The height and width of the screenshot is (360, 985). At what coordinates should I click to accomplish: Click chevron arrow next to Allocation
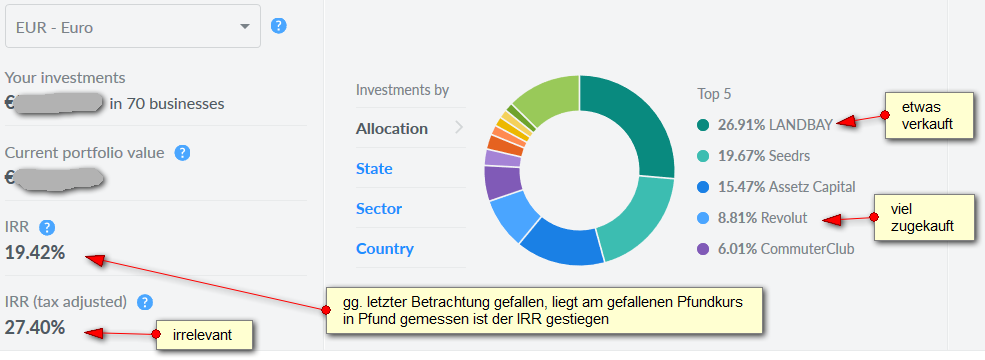(459, 128)
